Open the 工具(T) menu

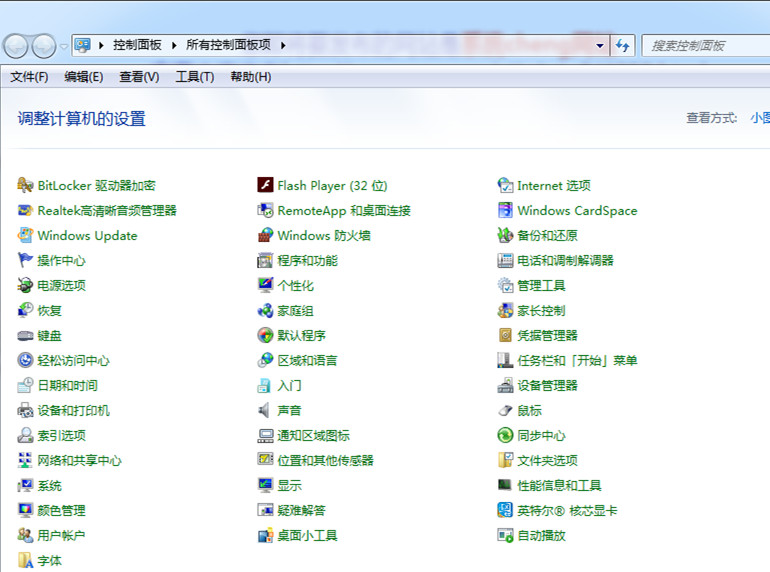pyautogui.click(x=195, y=77)
